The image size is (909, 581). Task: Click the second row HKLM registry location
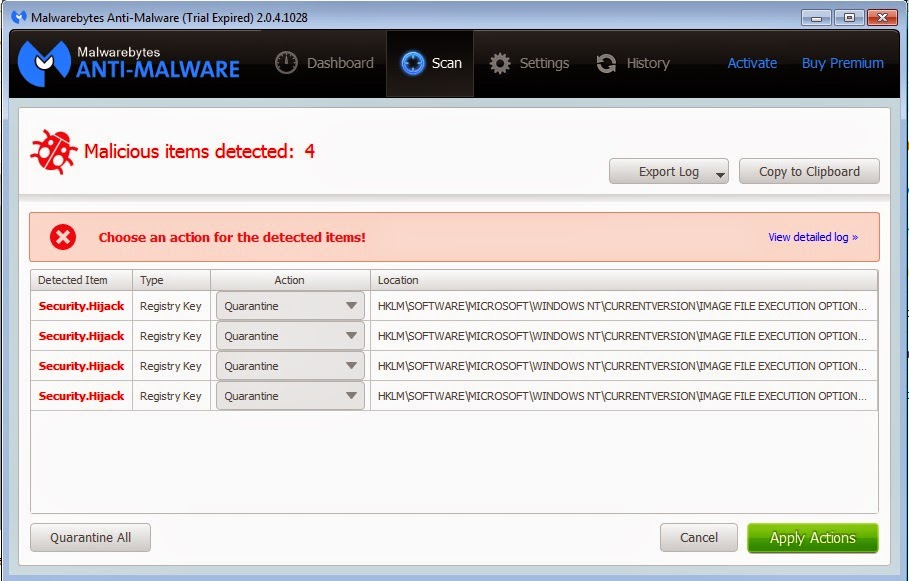622,336
